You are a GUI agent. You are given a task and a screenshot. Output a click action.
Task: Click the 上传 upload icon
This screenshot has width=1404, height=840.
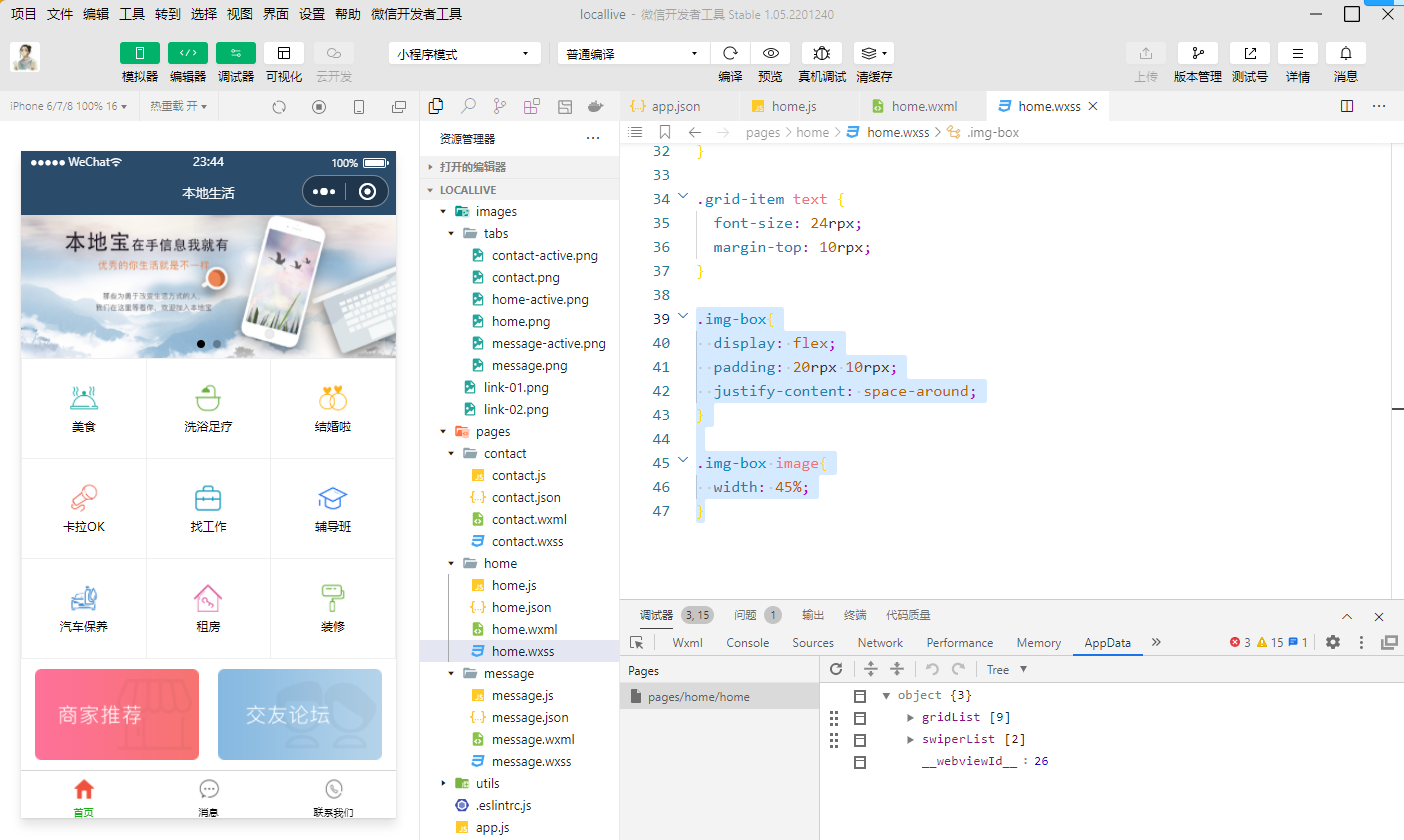tap(1146, 53)
